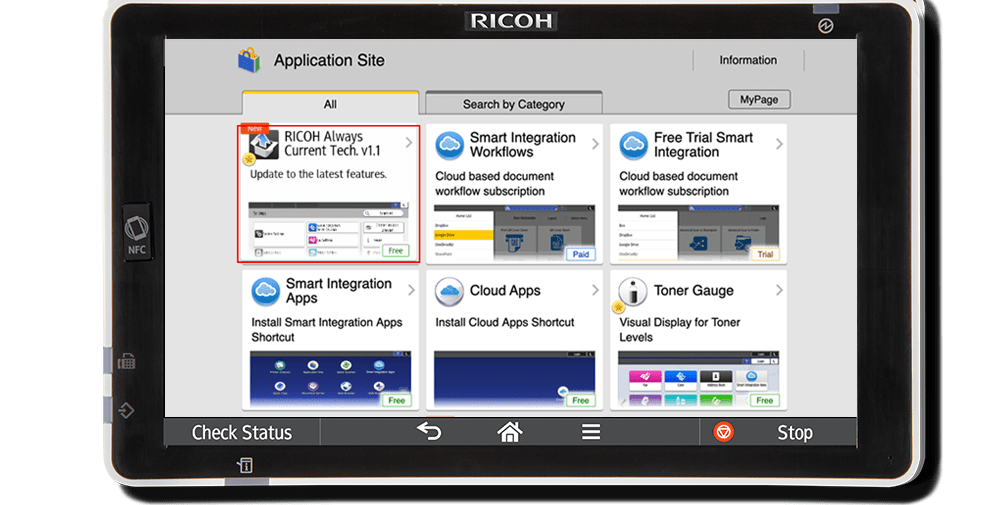
Task: Select the "Smart Integration Workflows" title
Action: pyautogui.click(x=522, y=145)
